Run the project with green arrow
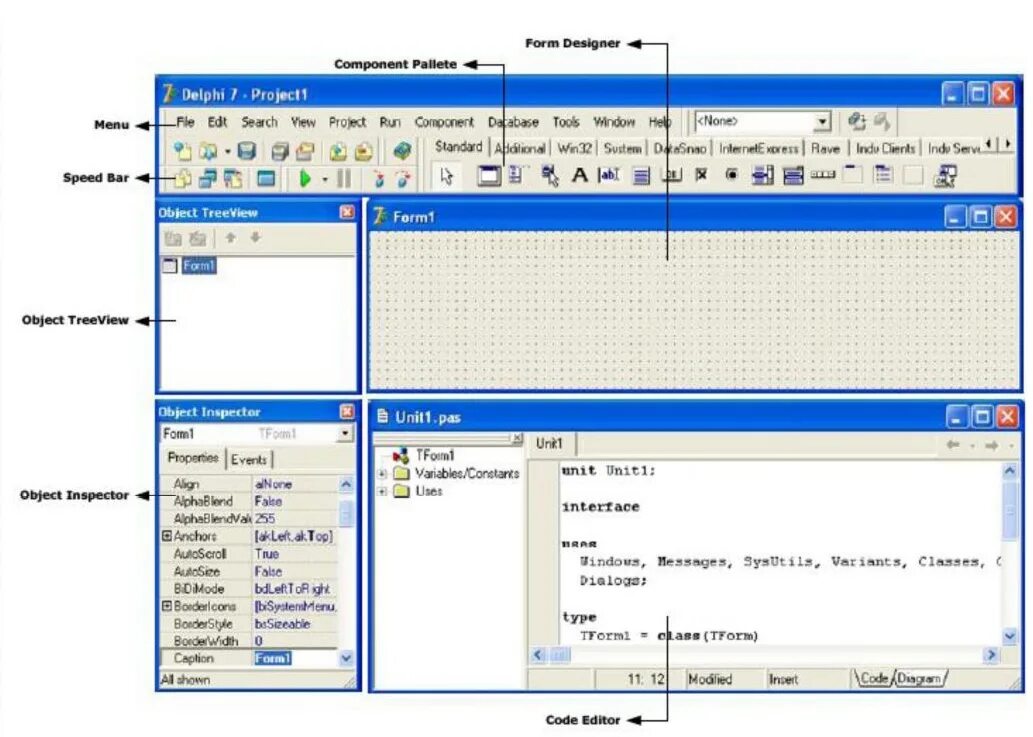The height and width of the screenshot is (737, 1033). (x=304, y=178)
